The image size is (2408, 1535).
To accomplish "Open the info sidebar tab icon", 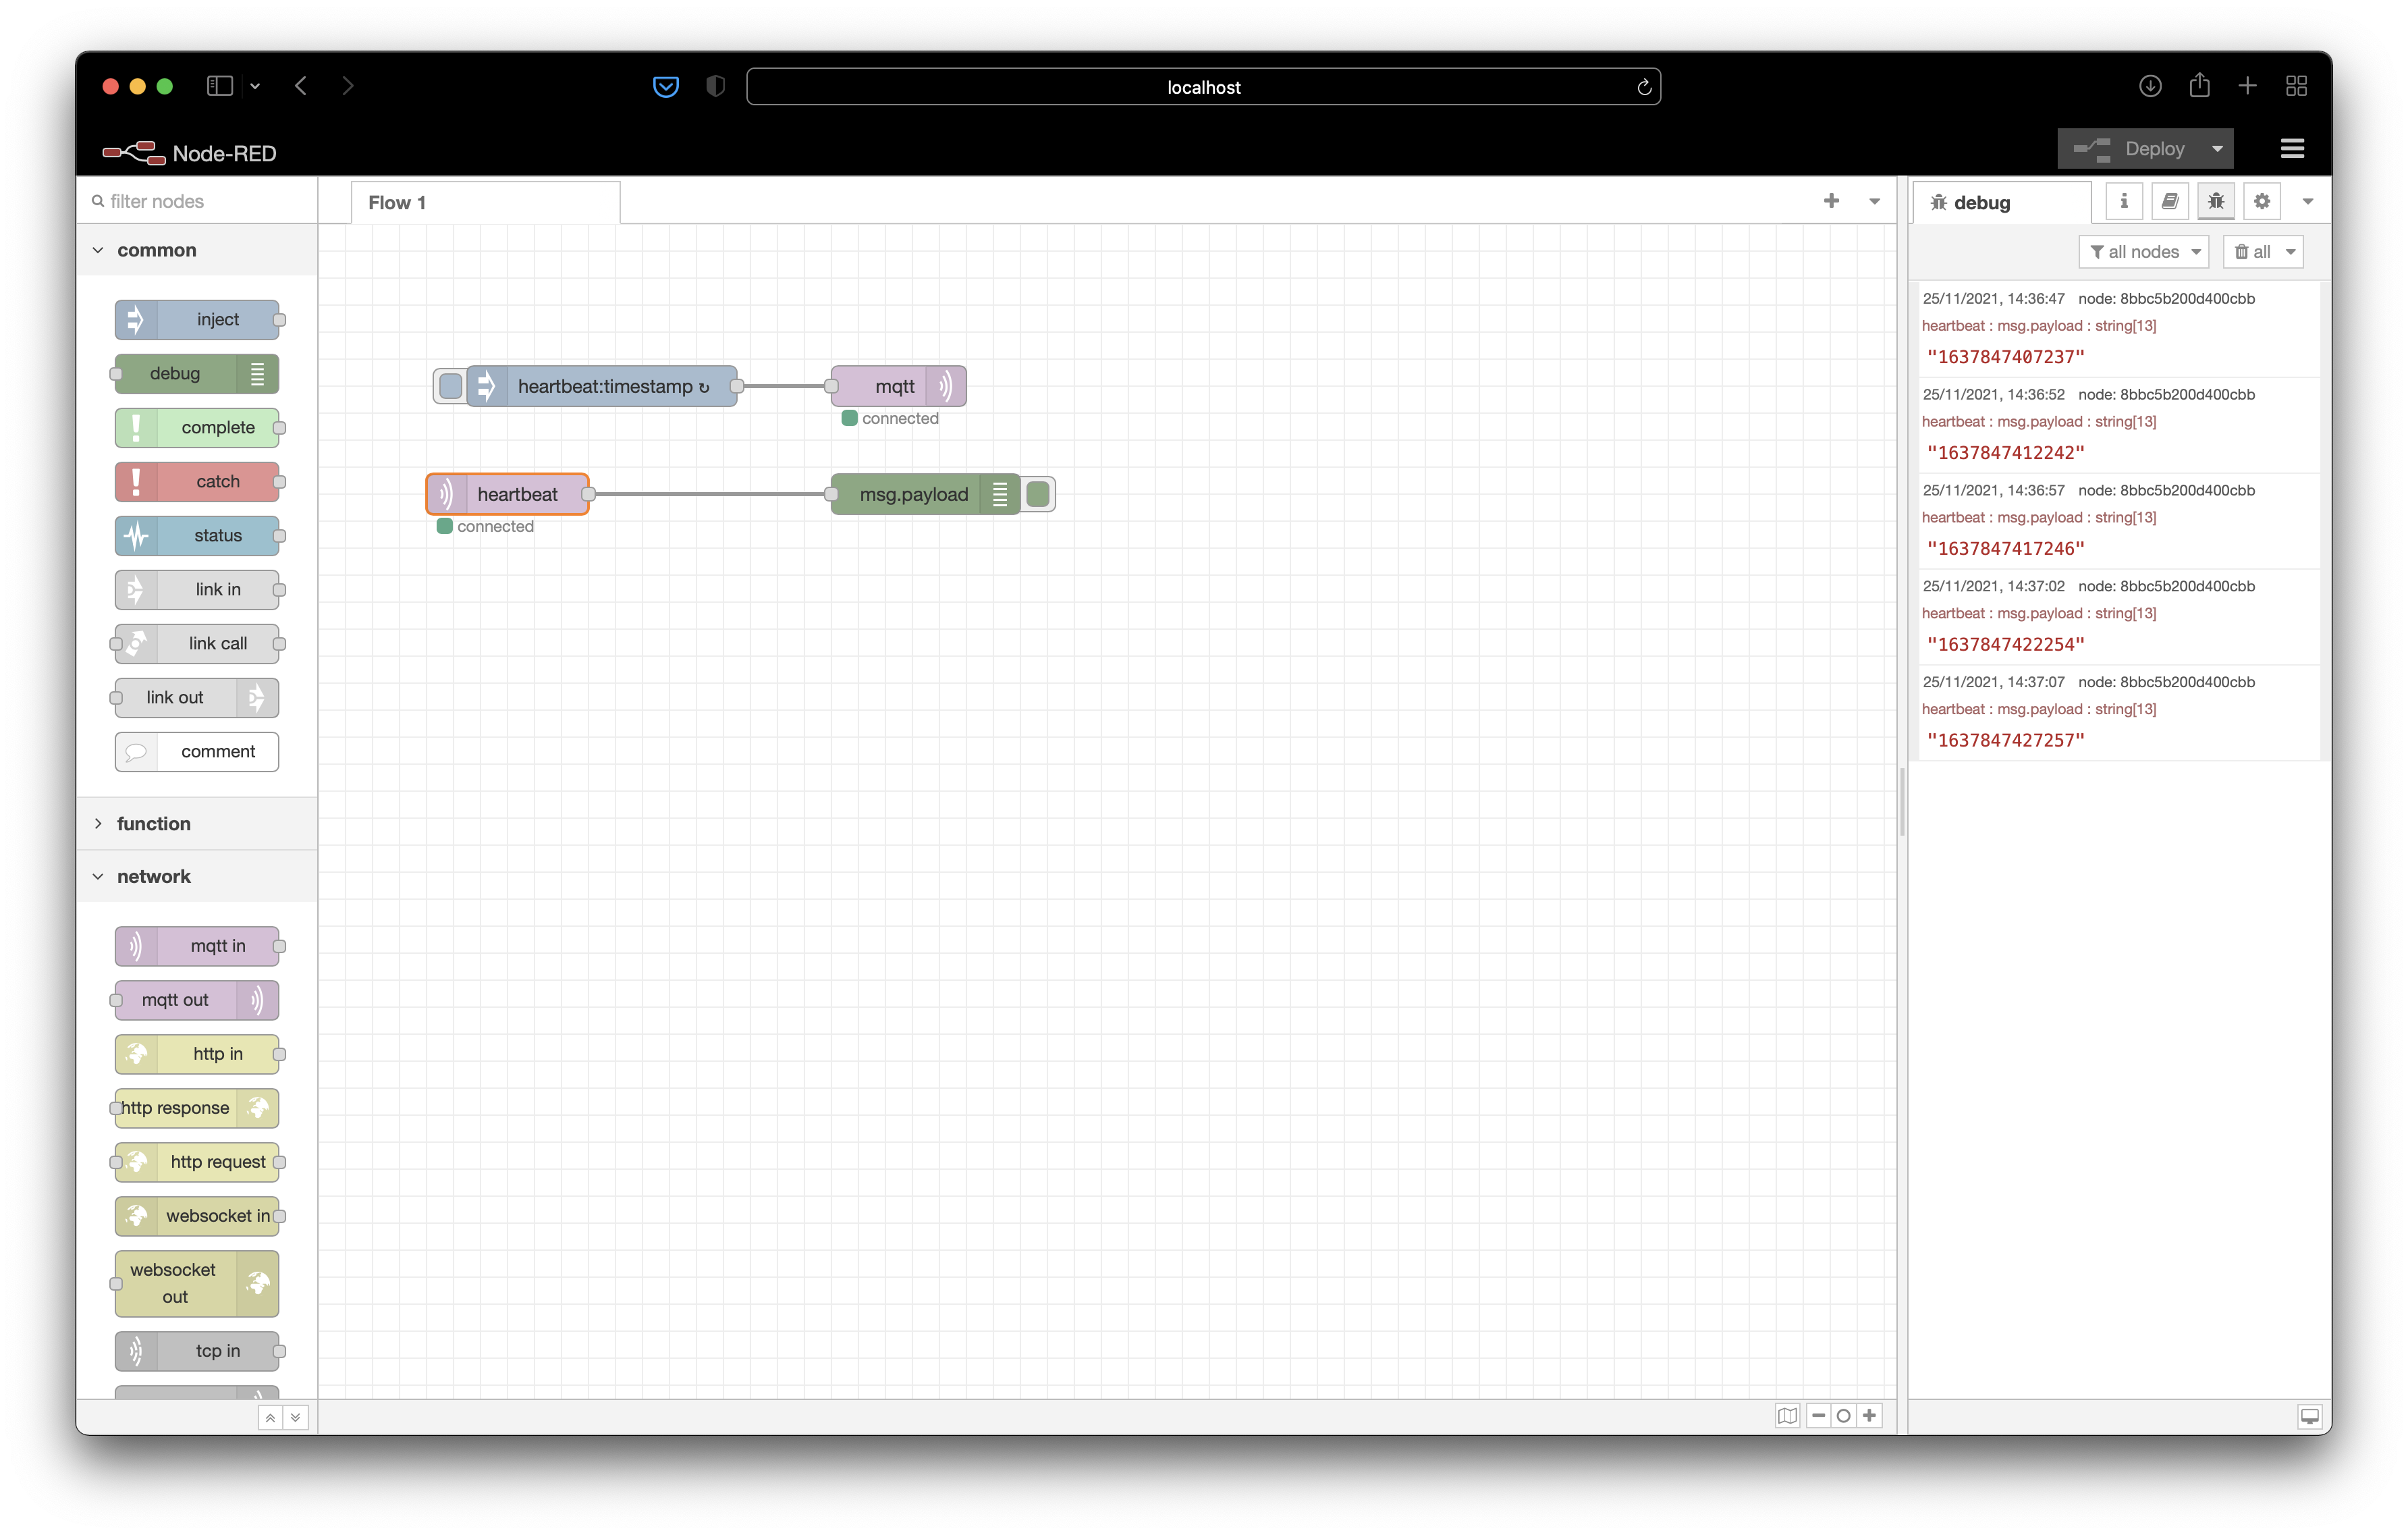I will click(2124, 201).
